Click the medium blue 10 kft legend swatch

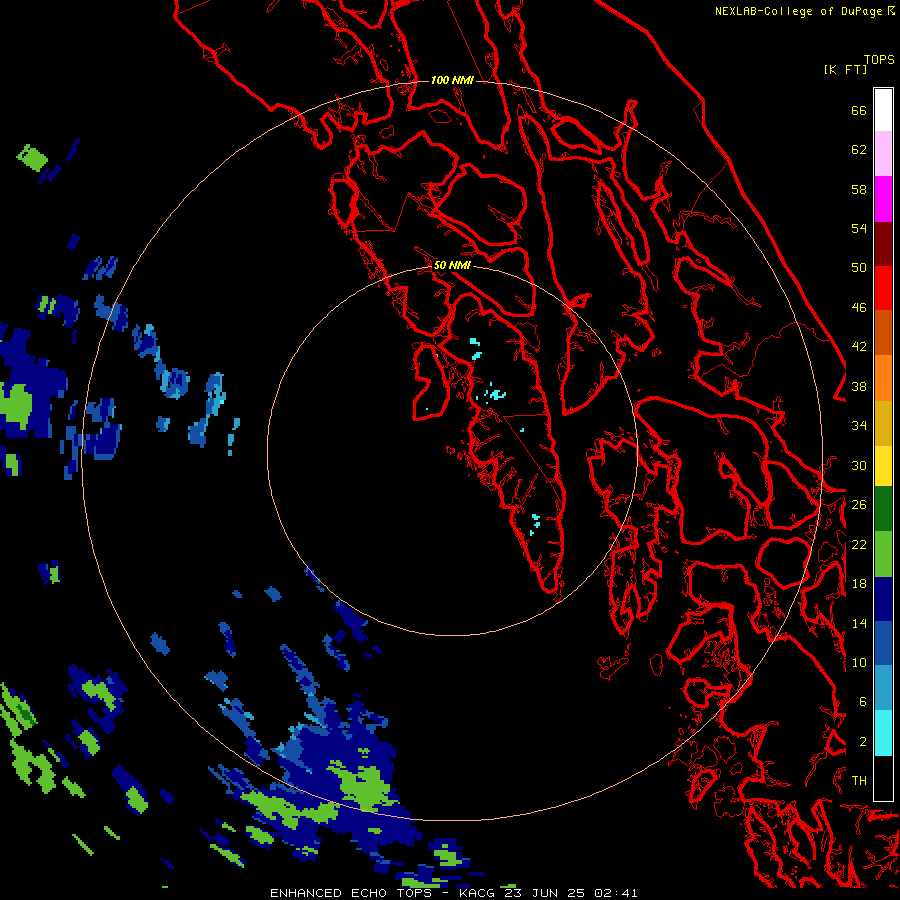[x=883, y=643]
